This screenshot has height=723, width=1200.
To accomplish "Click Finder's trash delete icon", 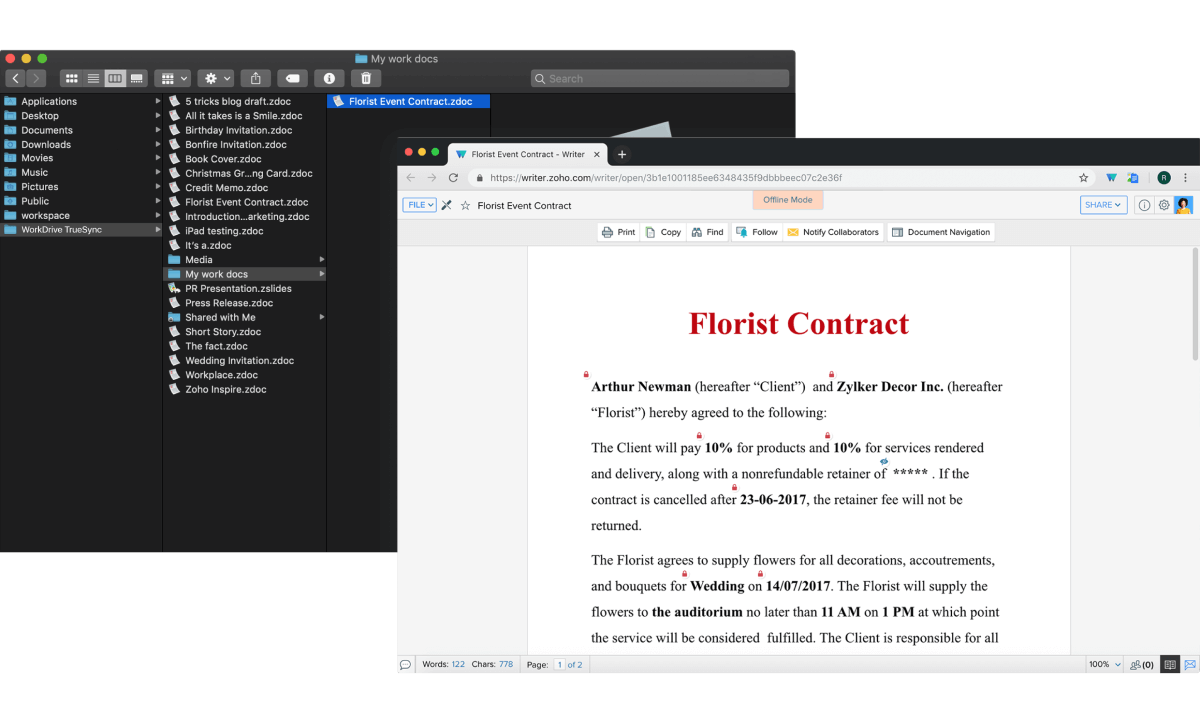I will pyautogui.click(x=366, y=78).
